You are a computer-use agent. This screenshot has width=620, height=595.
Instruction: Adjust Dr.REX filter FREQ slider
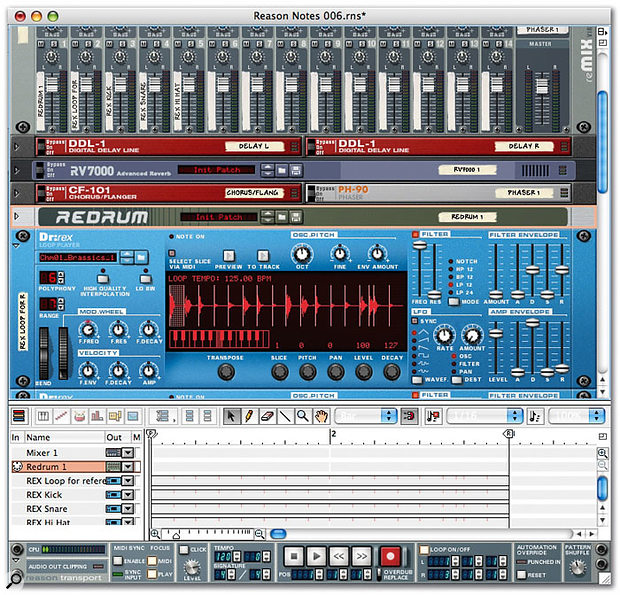tap(420, 246)
